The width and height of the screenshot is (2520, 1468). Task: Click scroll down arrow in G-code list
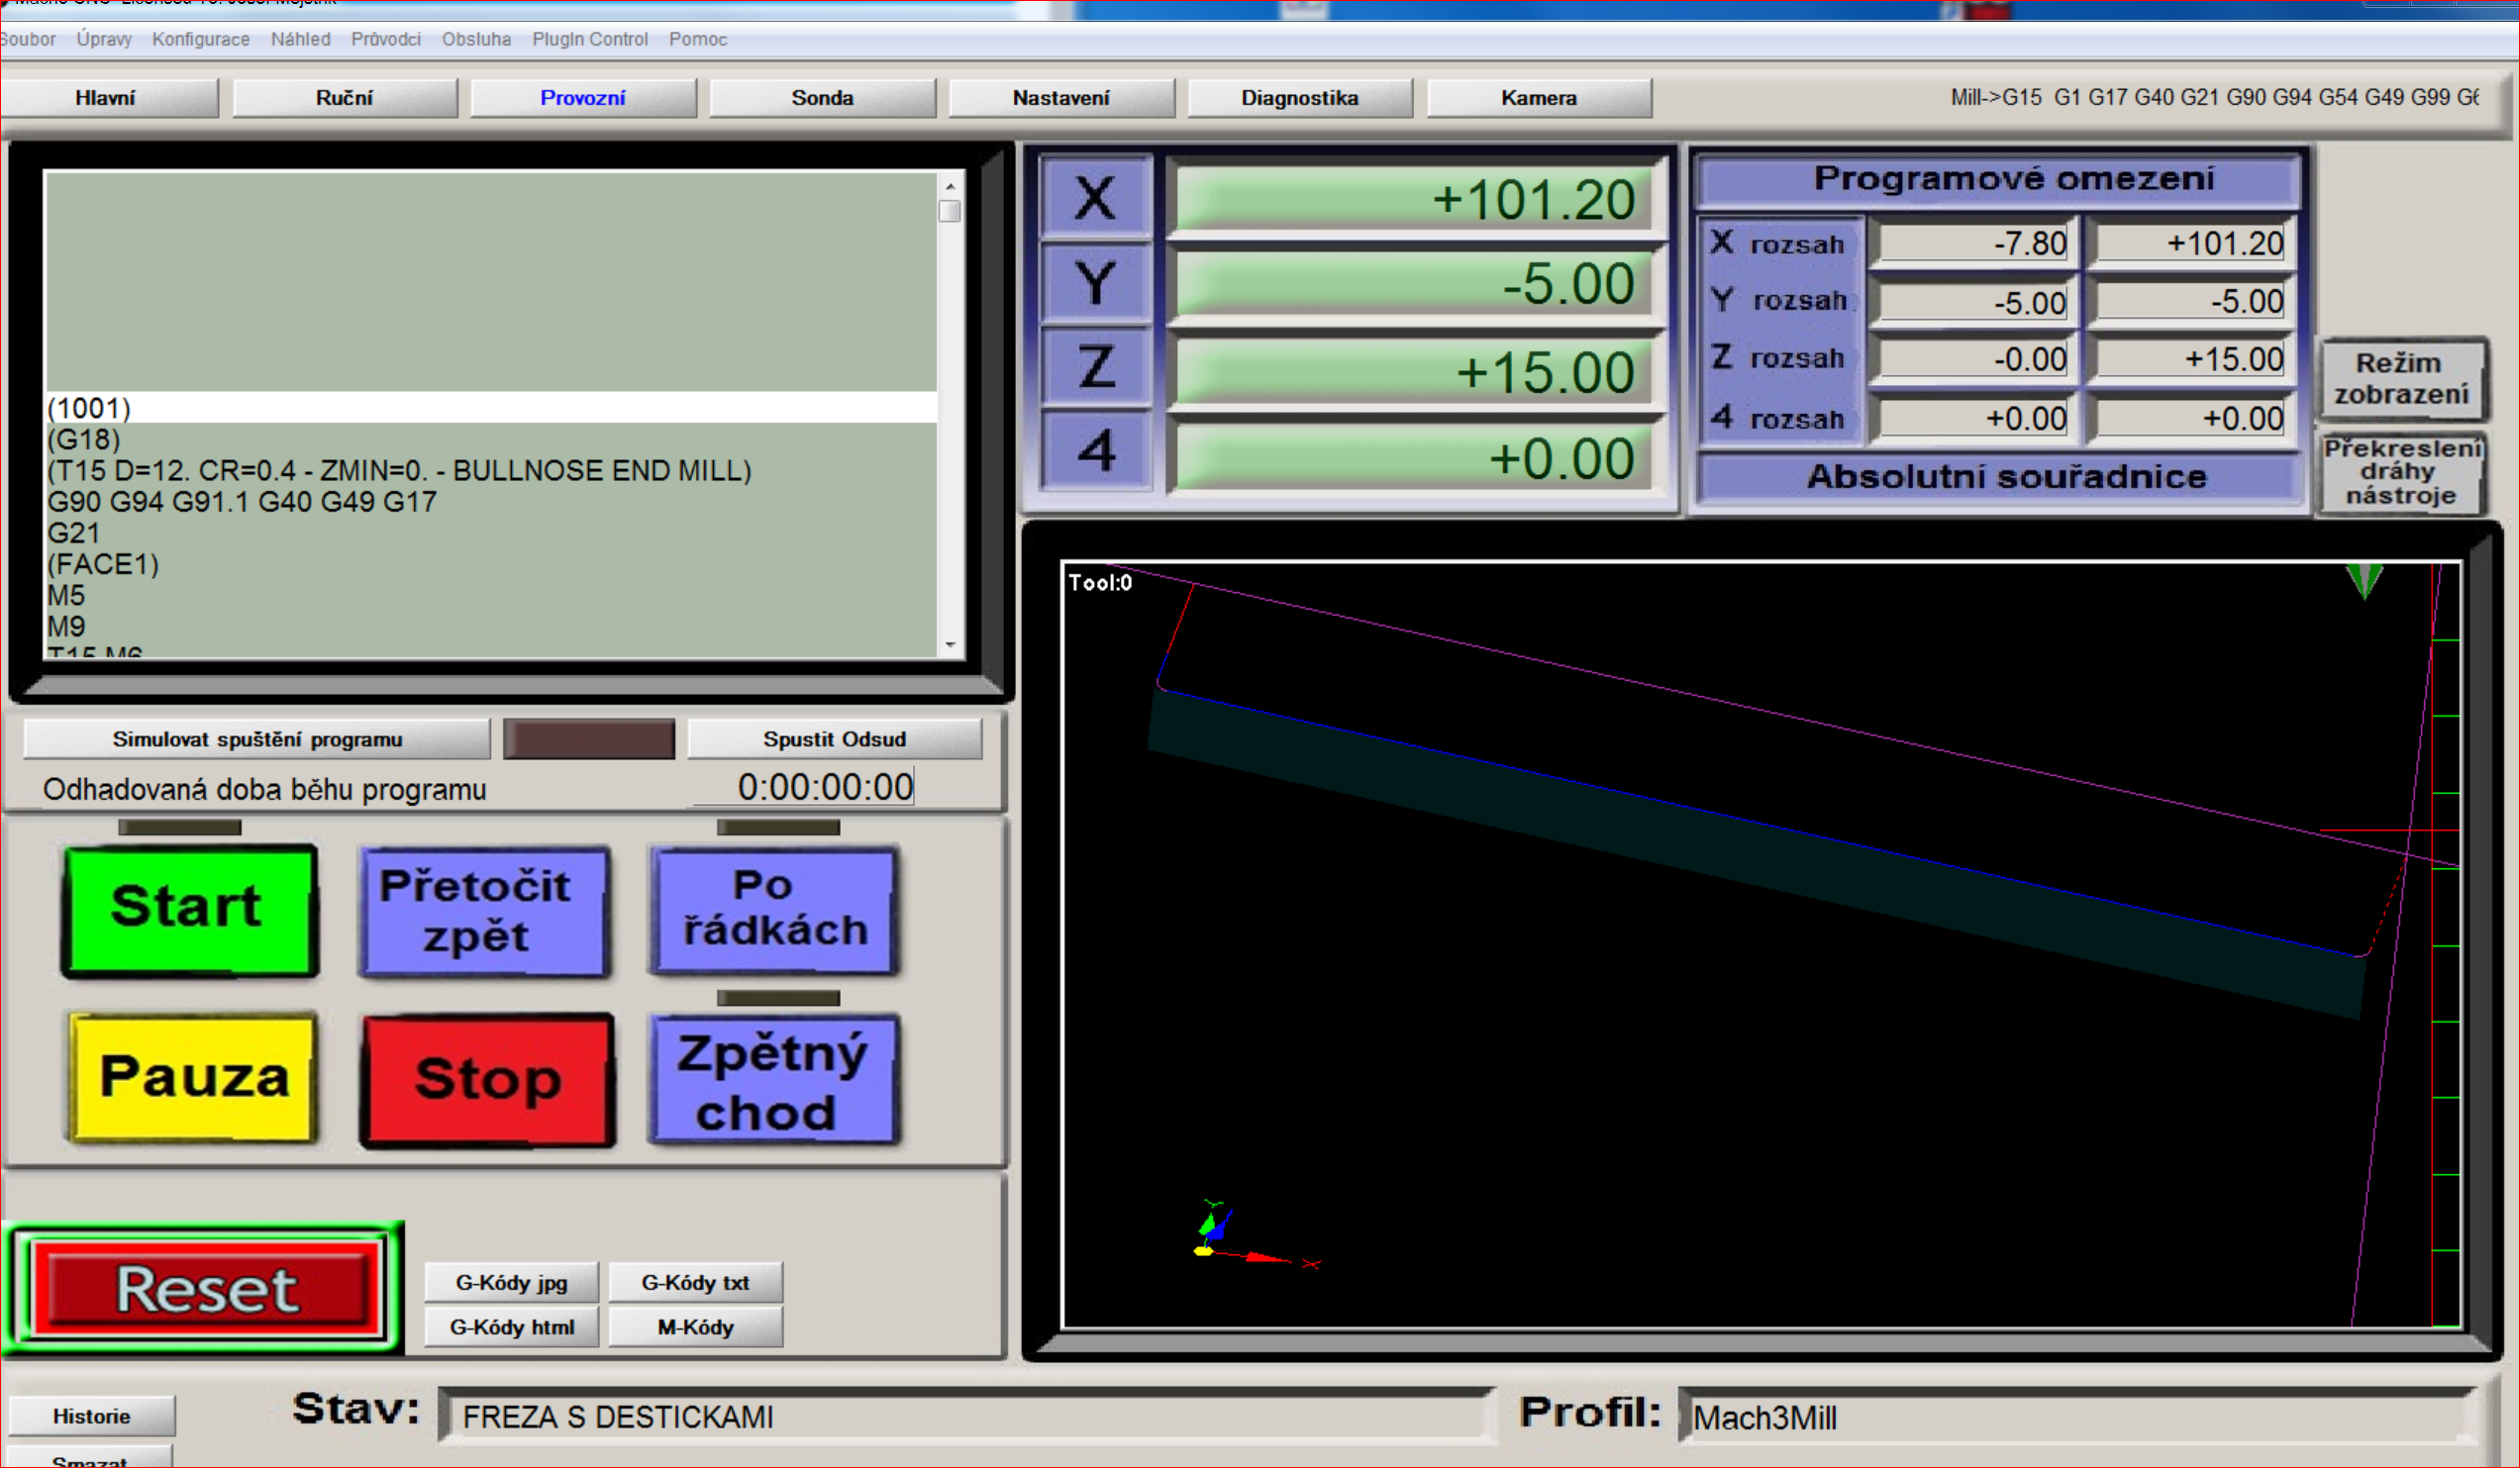click(950, 645)
